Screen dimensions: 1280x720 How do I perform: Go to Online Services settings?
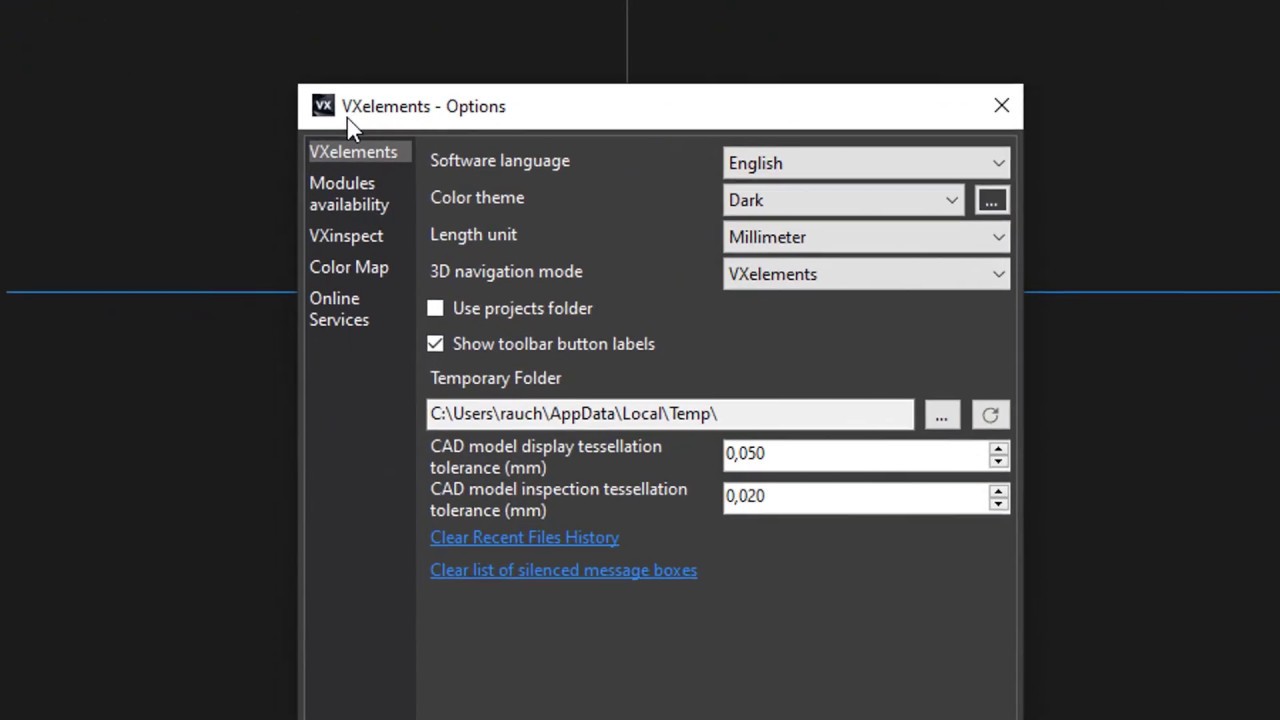(x=339, y=308)
